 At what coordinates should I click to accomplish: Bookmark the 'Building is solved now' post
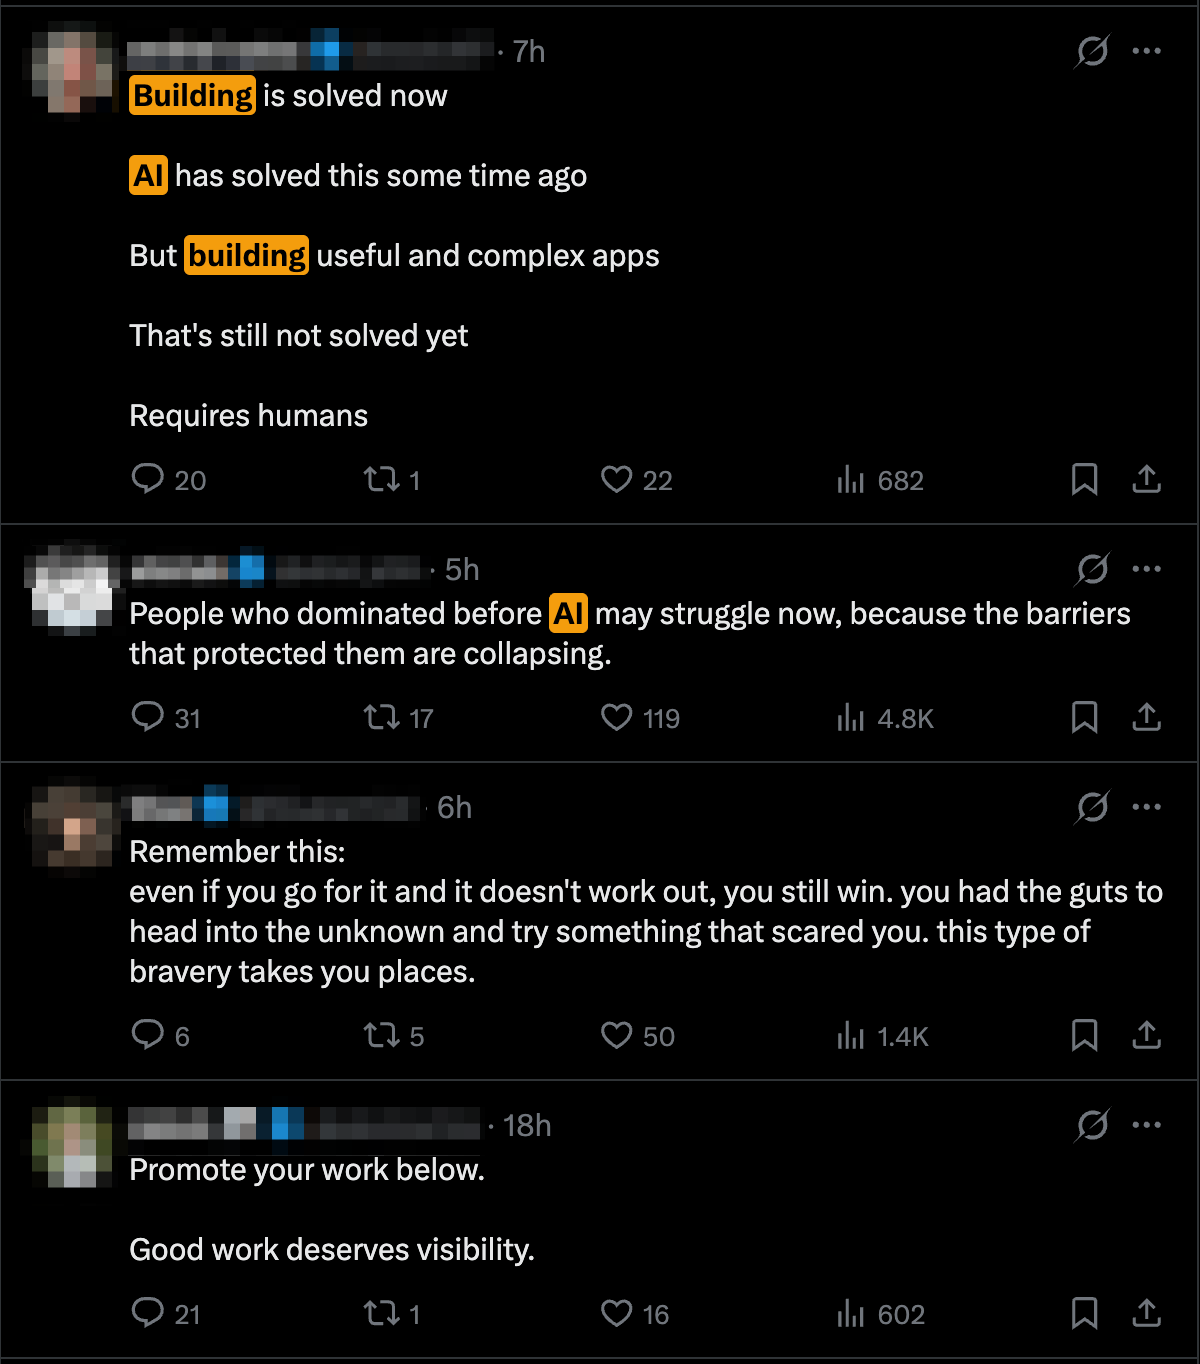tap(1084, 479)
